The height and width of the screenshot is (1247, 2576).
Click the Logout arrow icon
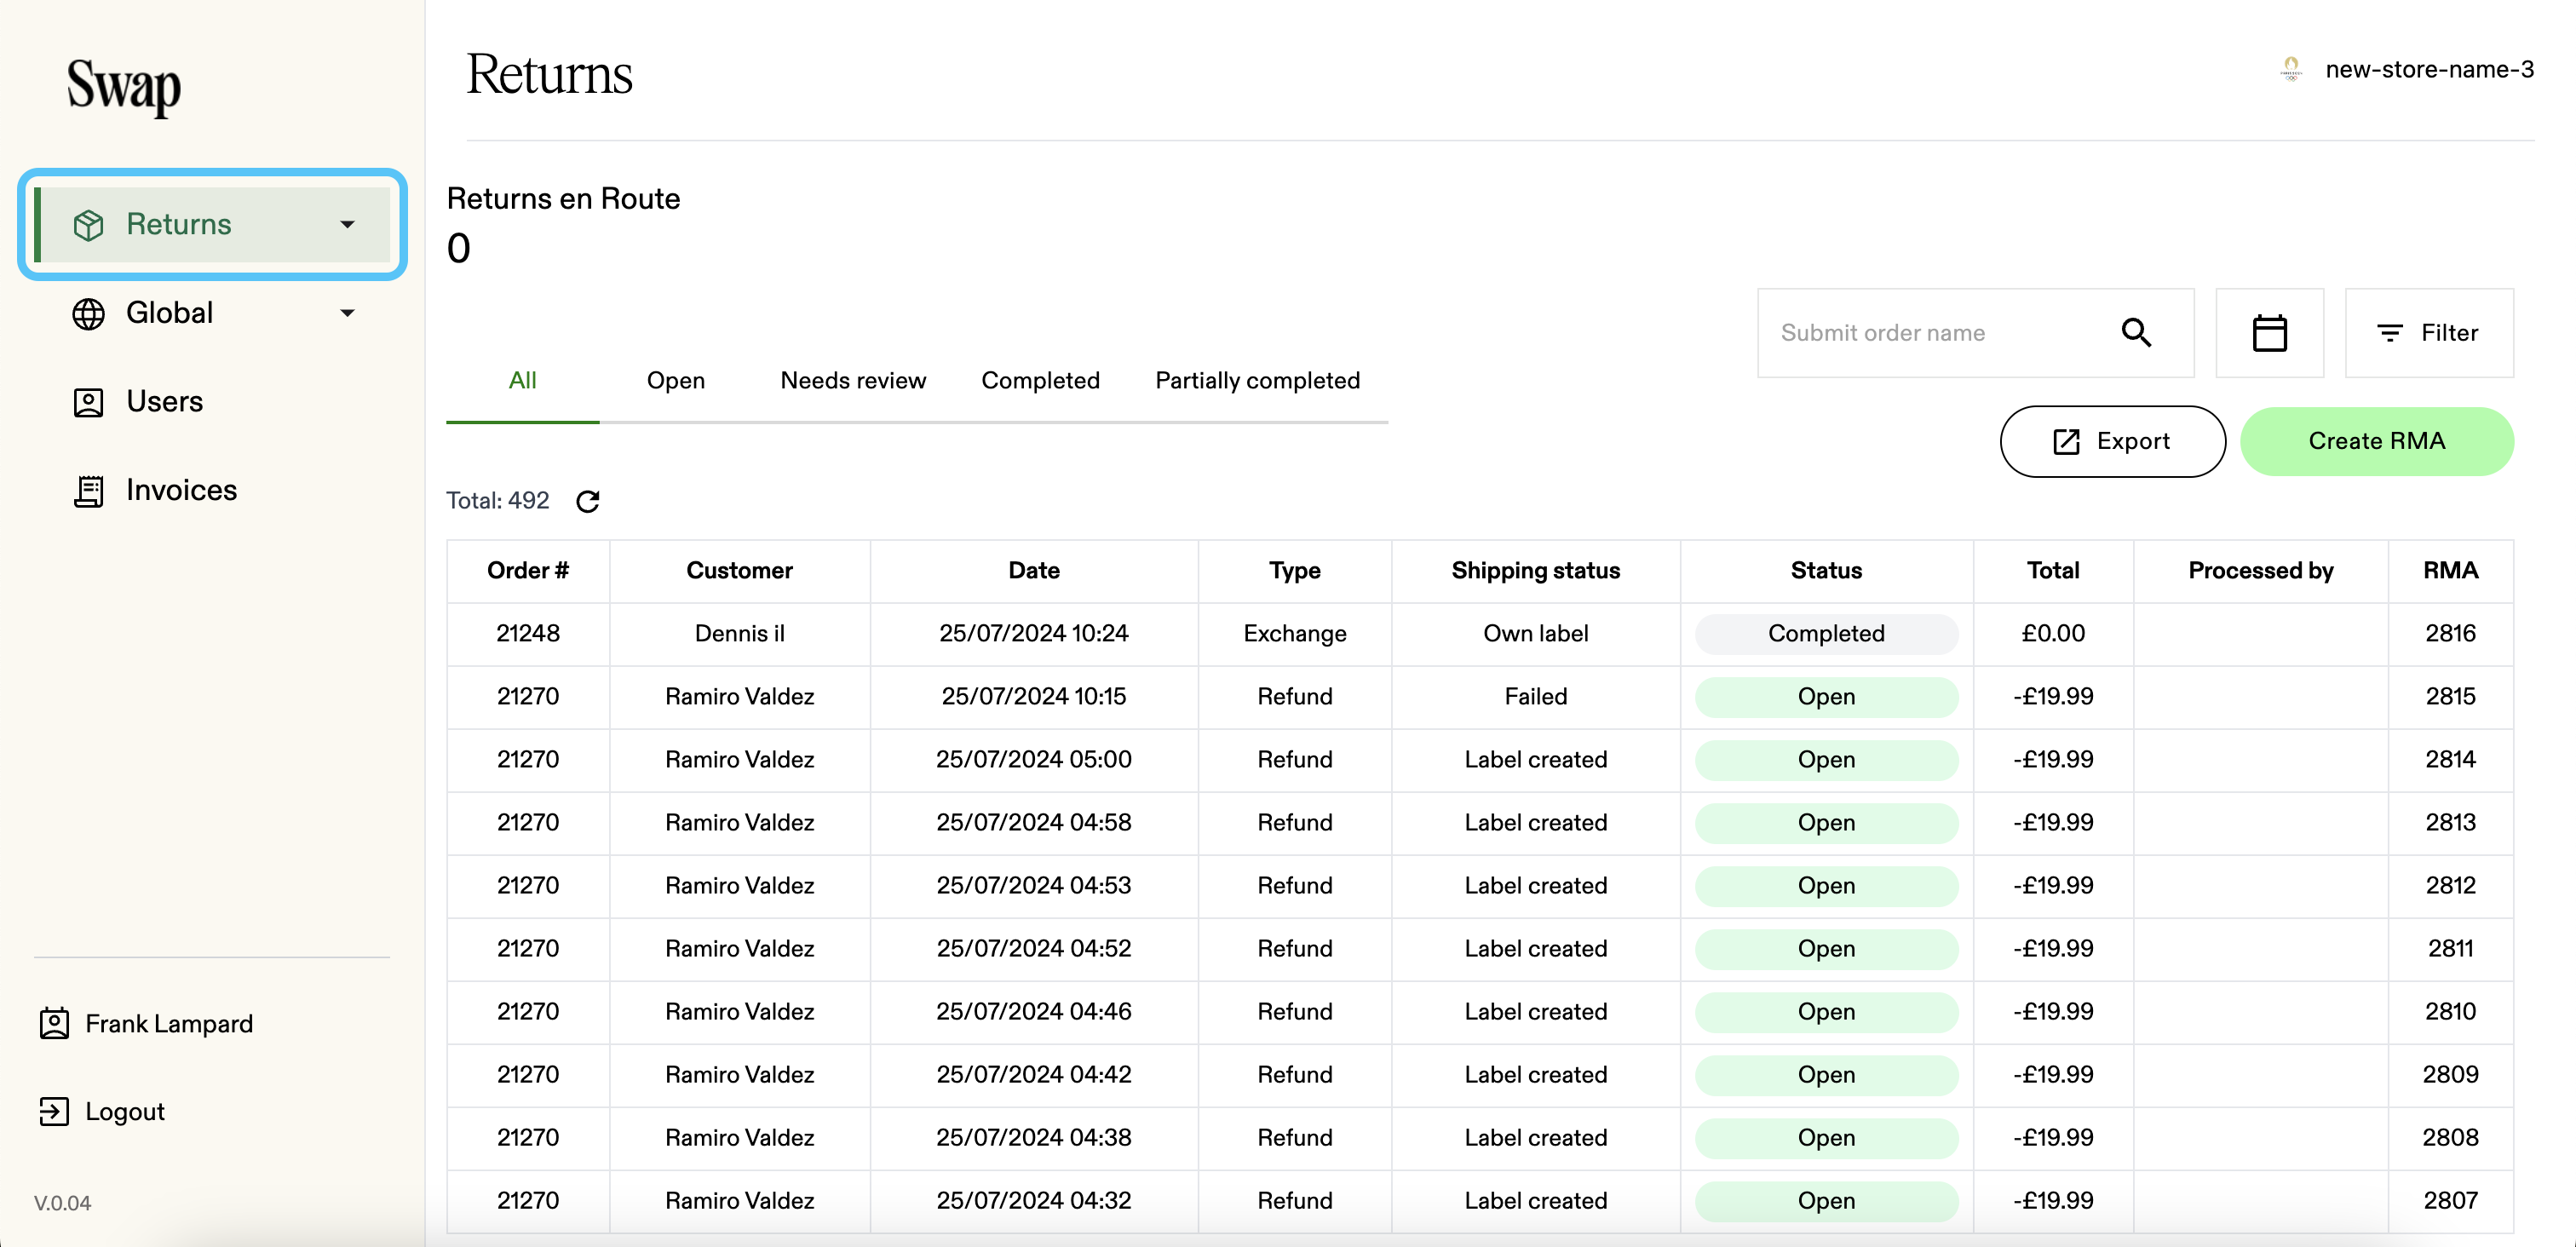pos(54,1112)
